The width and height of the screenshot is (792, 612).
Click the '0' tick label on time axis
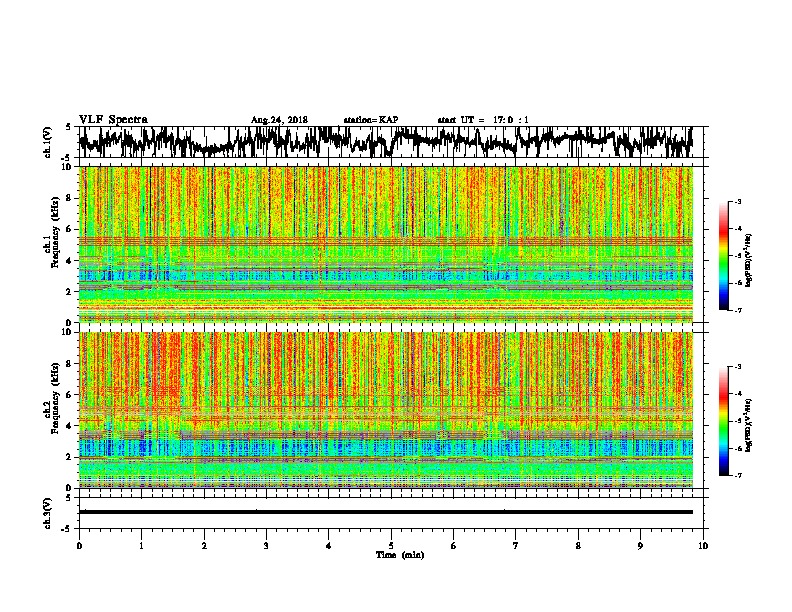pos(79,545)
